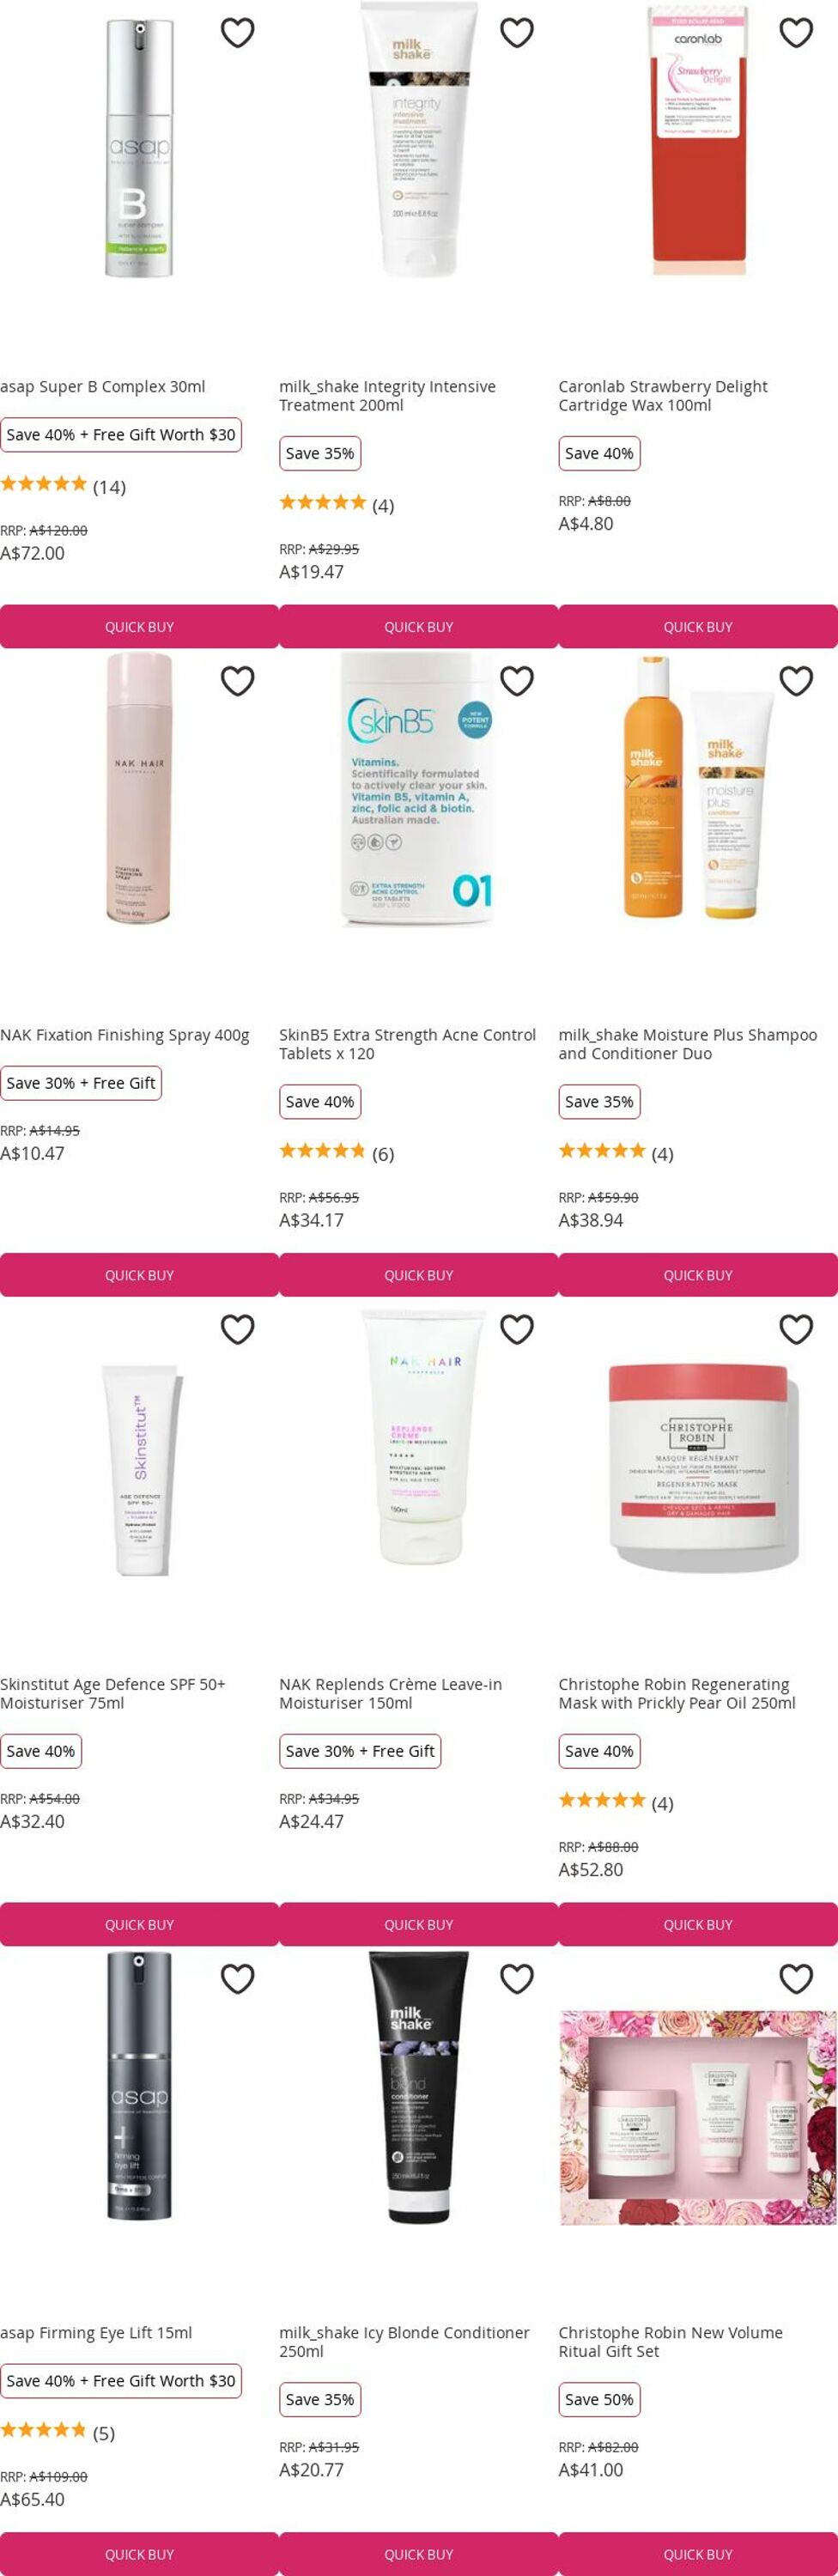Viewport: 838px width, 2576px height.
Task: Open Skinstitut Age Defence product image
Action: 139,1468
